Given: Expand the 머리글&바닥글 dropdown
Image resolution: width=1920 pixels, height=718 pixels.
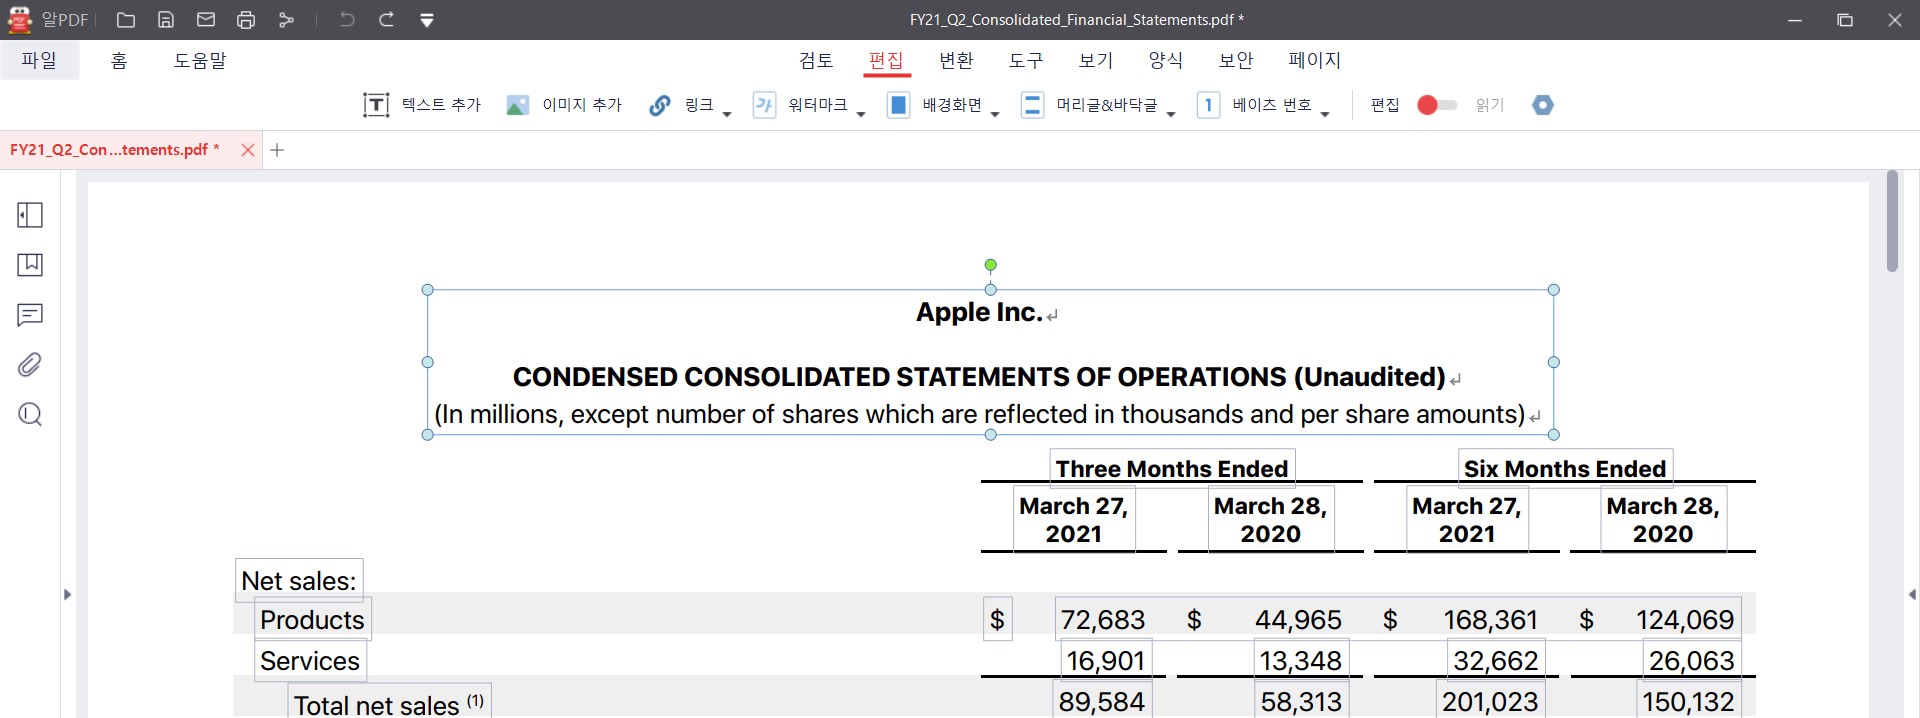Looking at the screenshot, I should click(1170, 114).
